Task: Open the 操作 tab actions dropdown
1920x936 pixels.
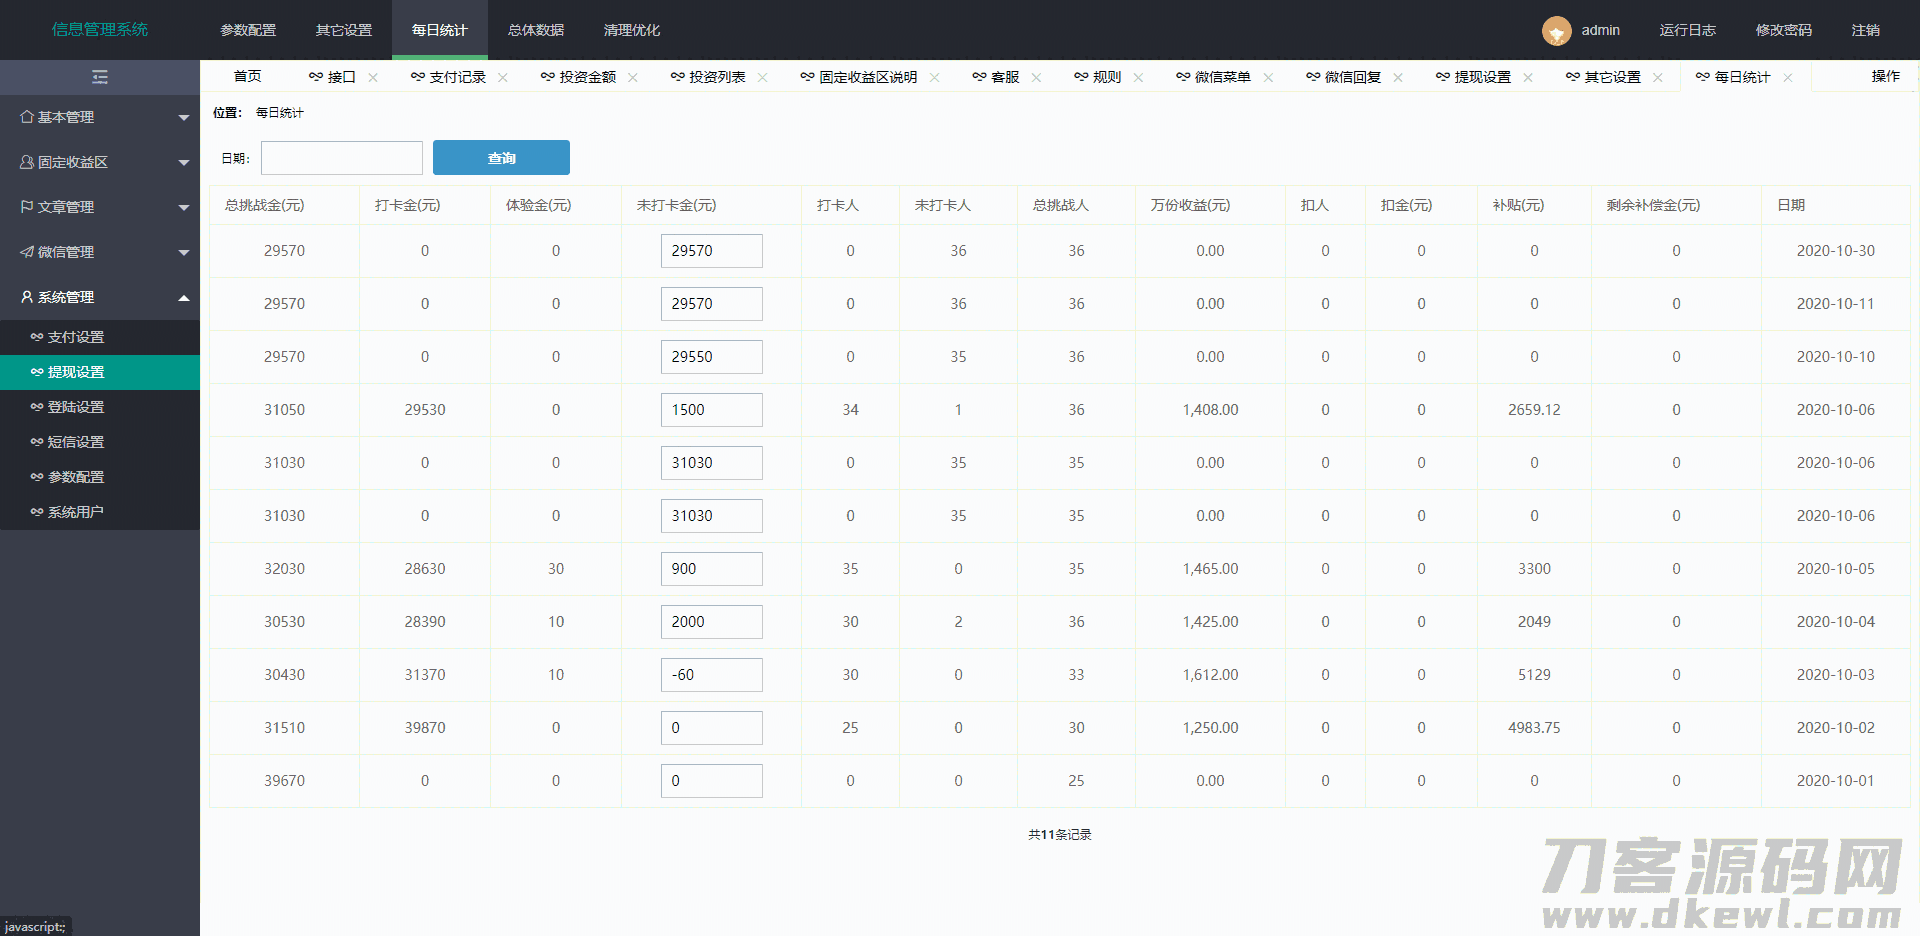Action: [x=1885, y=77]
